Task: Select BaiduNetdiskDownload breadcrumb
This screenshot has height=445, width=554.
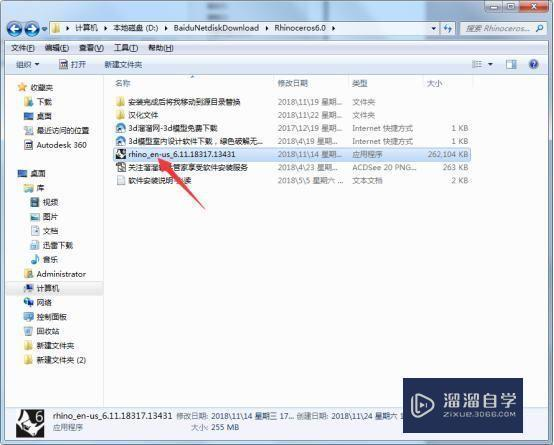Action: coord(216,28)
